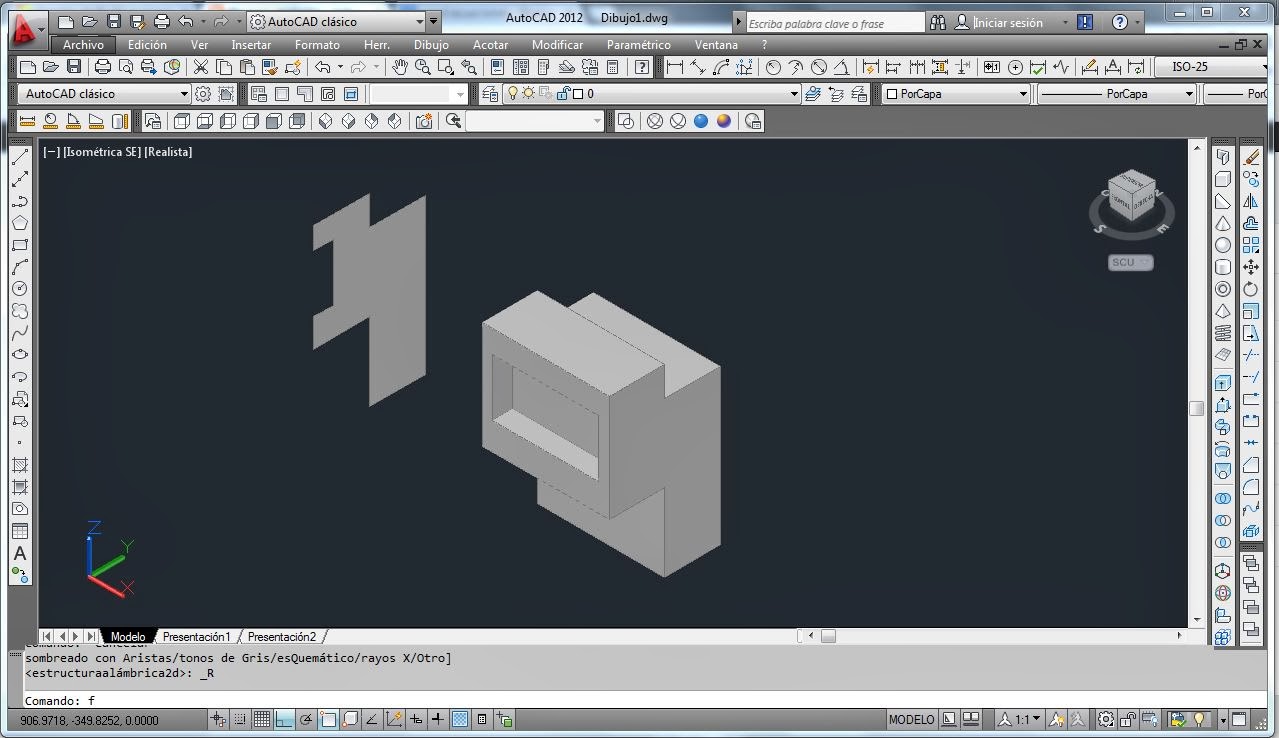
Task: Switch to the Presentación1 tab
Action: tap(196, 636)
